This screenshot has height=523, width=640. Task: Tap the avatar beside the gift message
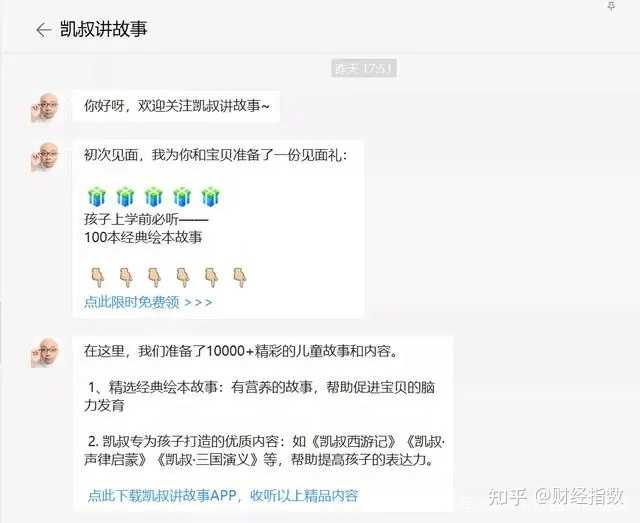point(45,157)
